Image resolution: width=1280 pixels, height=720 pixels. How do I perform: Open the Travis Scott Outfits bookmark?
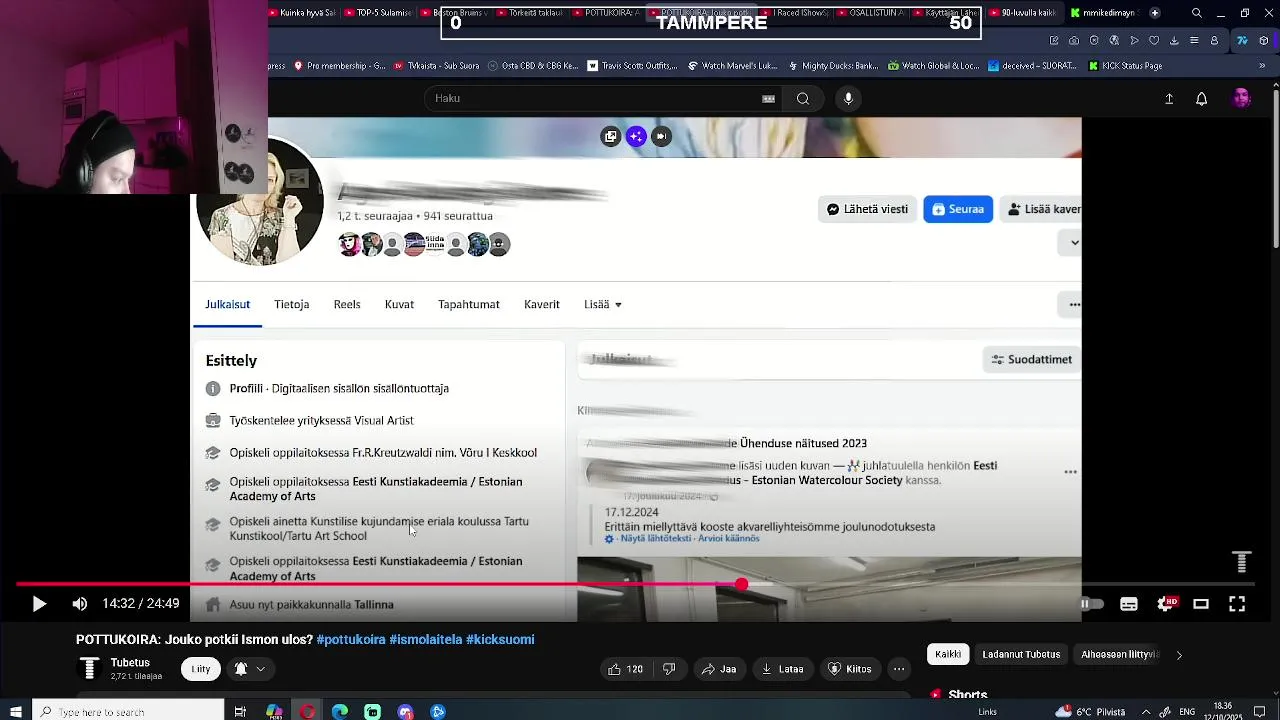point(633,66)
